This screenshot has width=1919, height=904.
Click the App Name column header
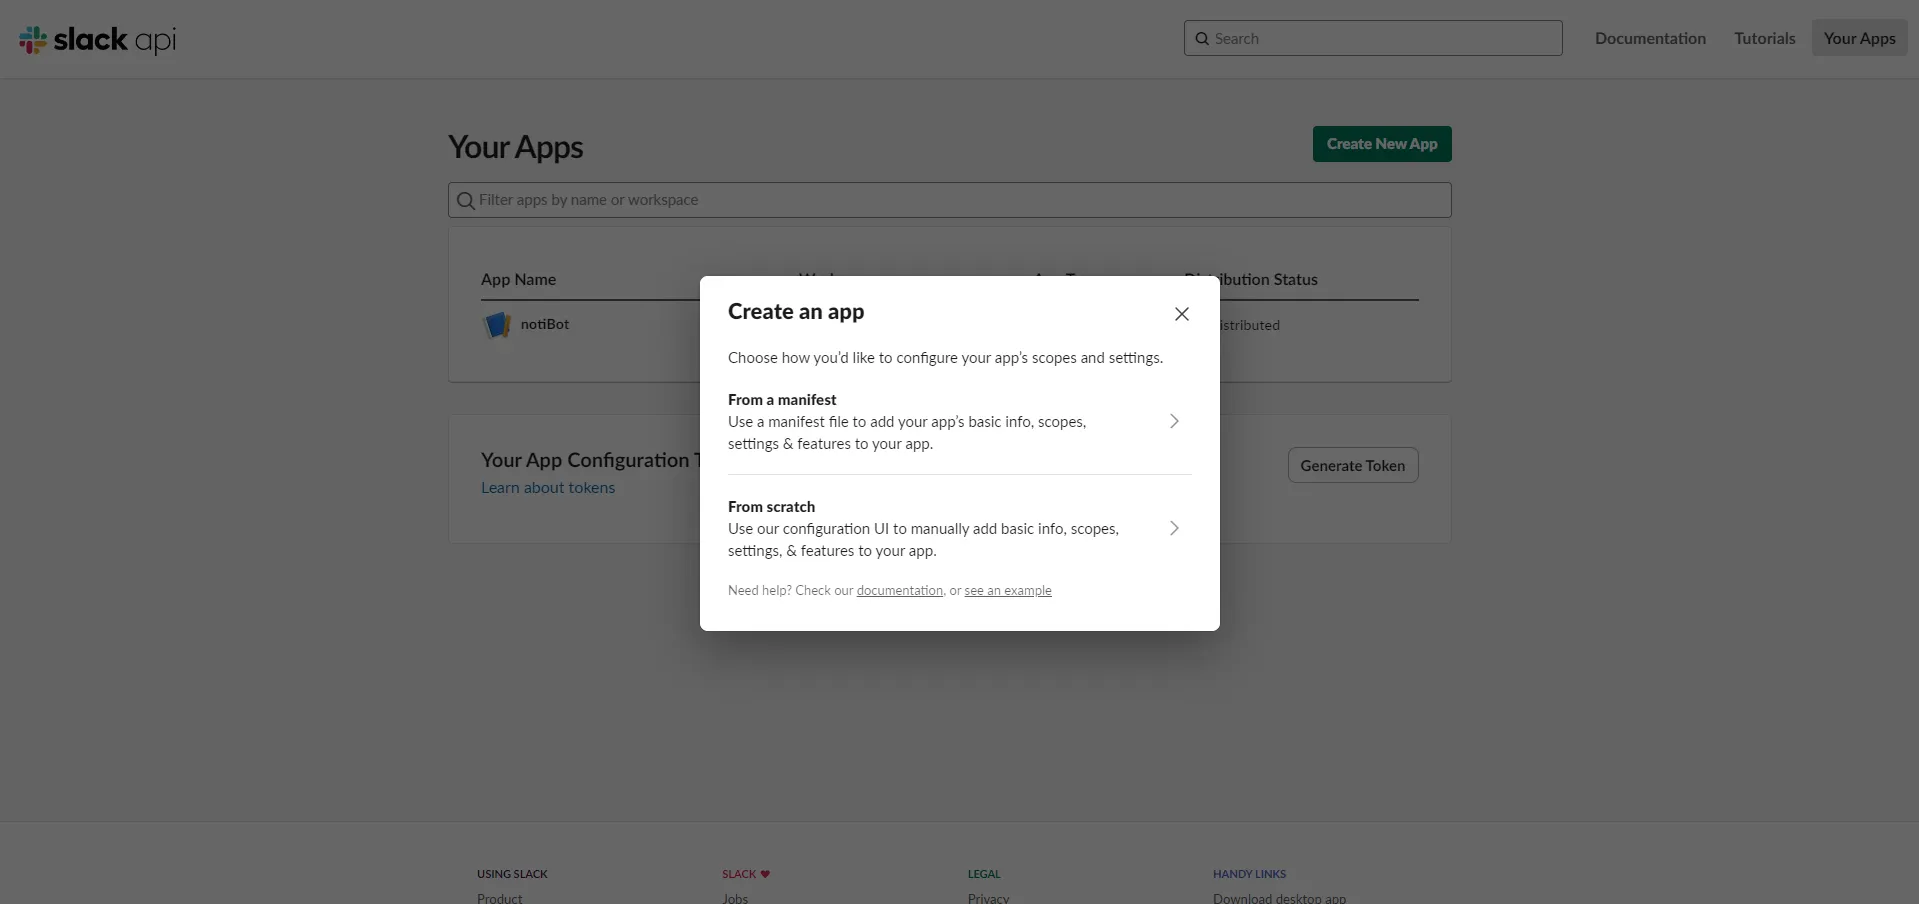(518, 280)
